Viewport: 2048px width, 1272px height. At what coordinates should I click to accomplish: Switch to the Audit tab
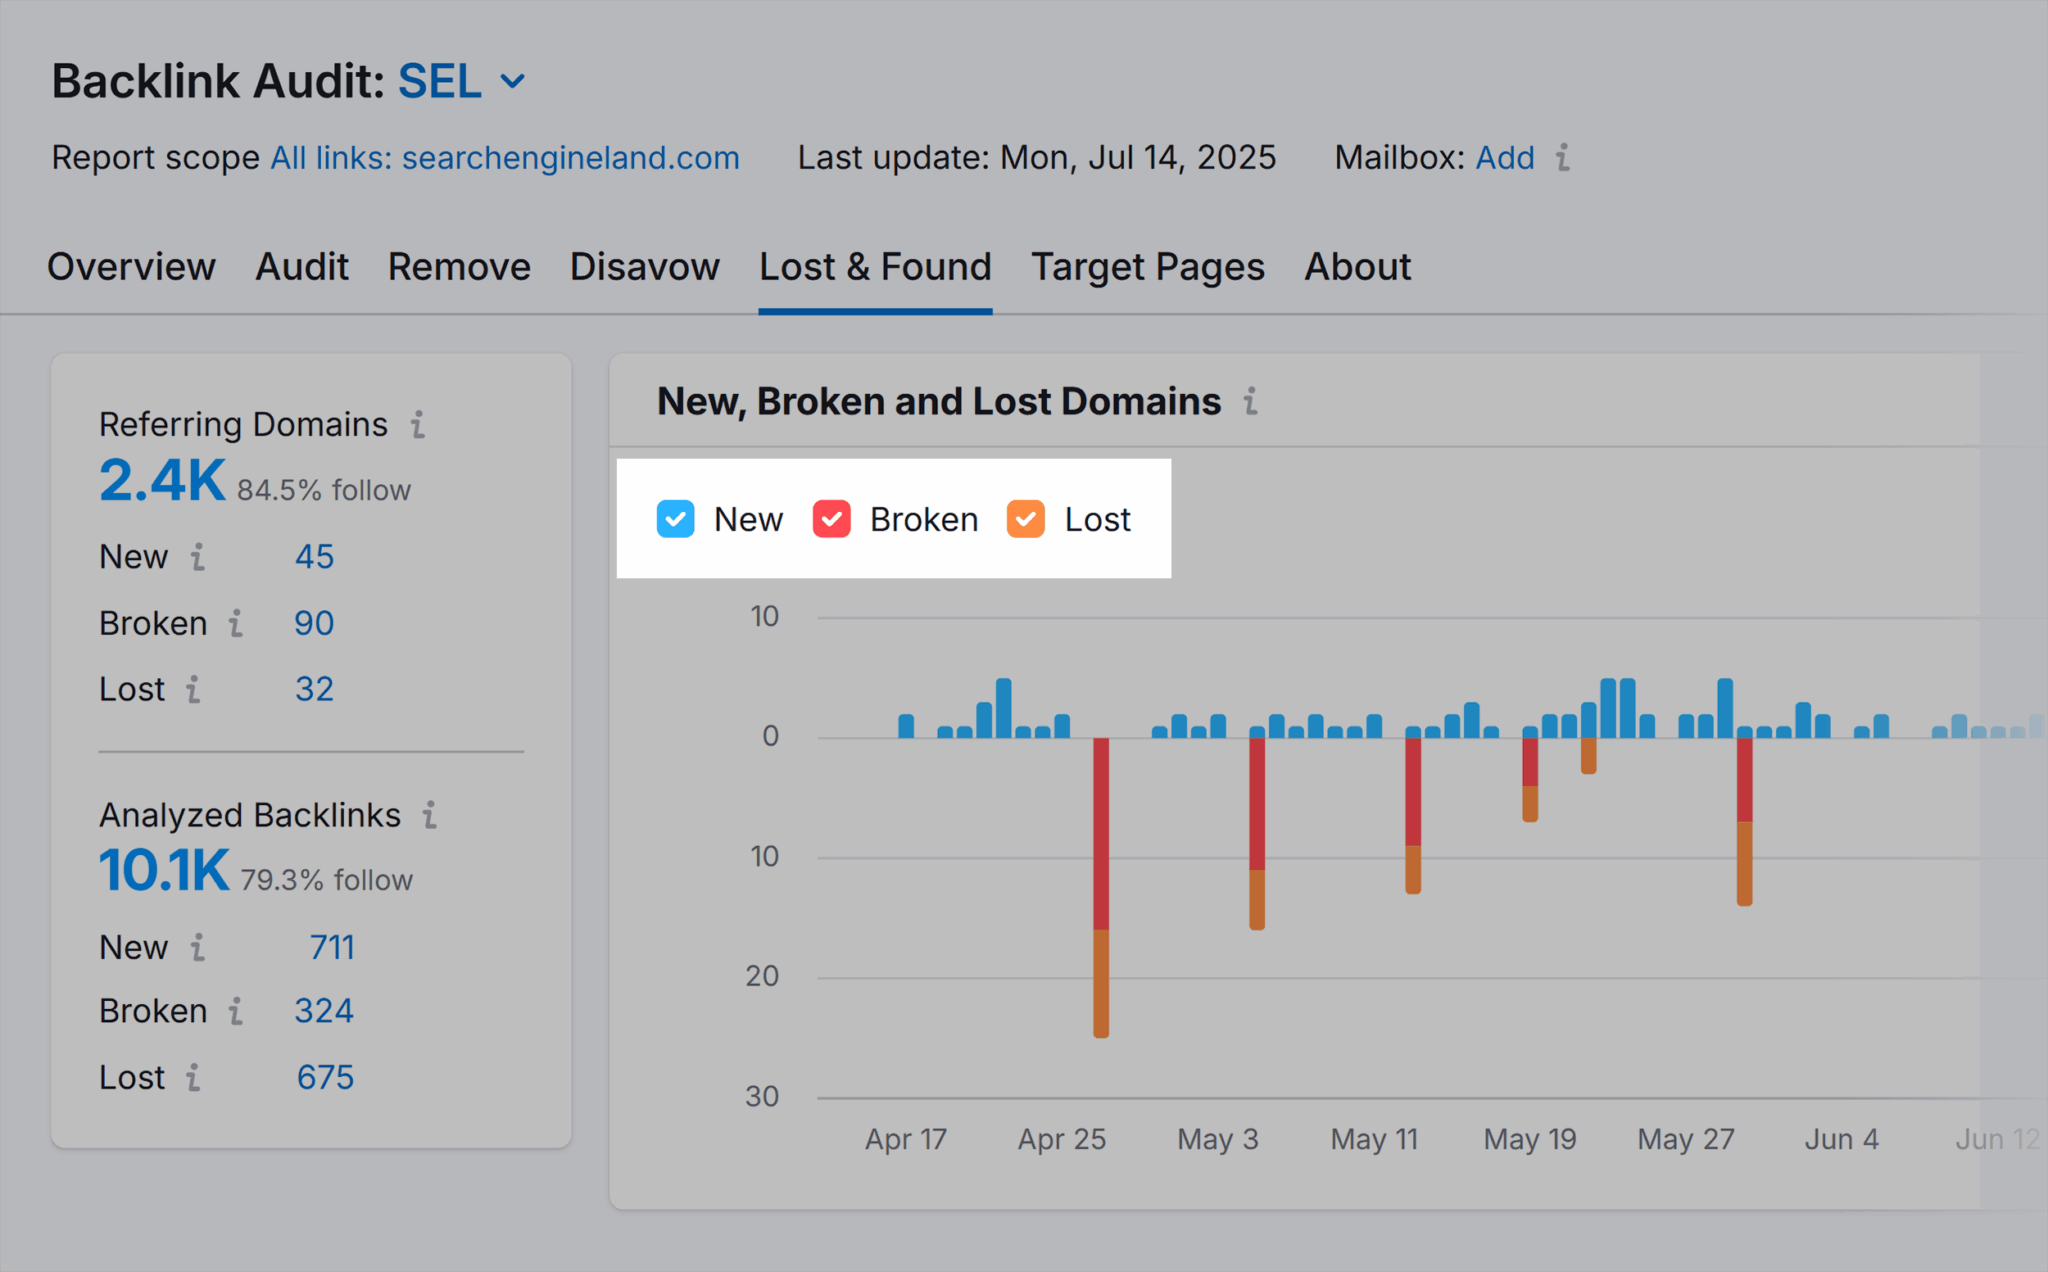tap(302, 267)
